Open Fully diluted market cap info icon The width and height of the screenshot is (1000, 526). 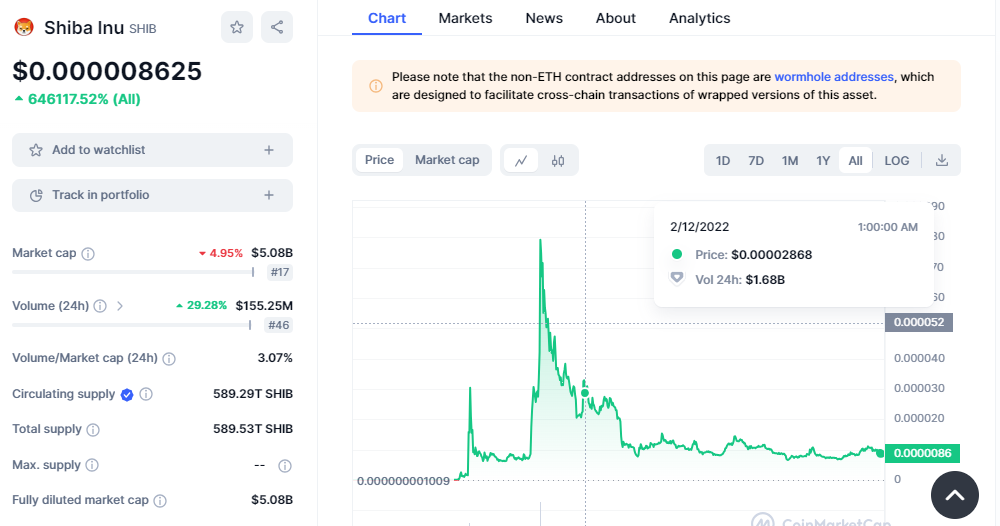(x=160, y=501)
